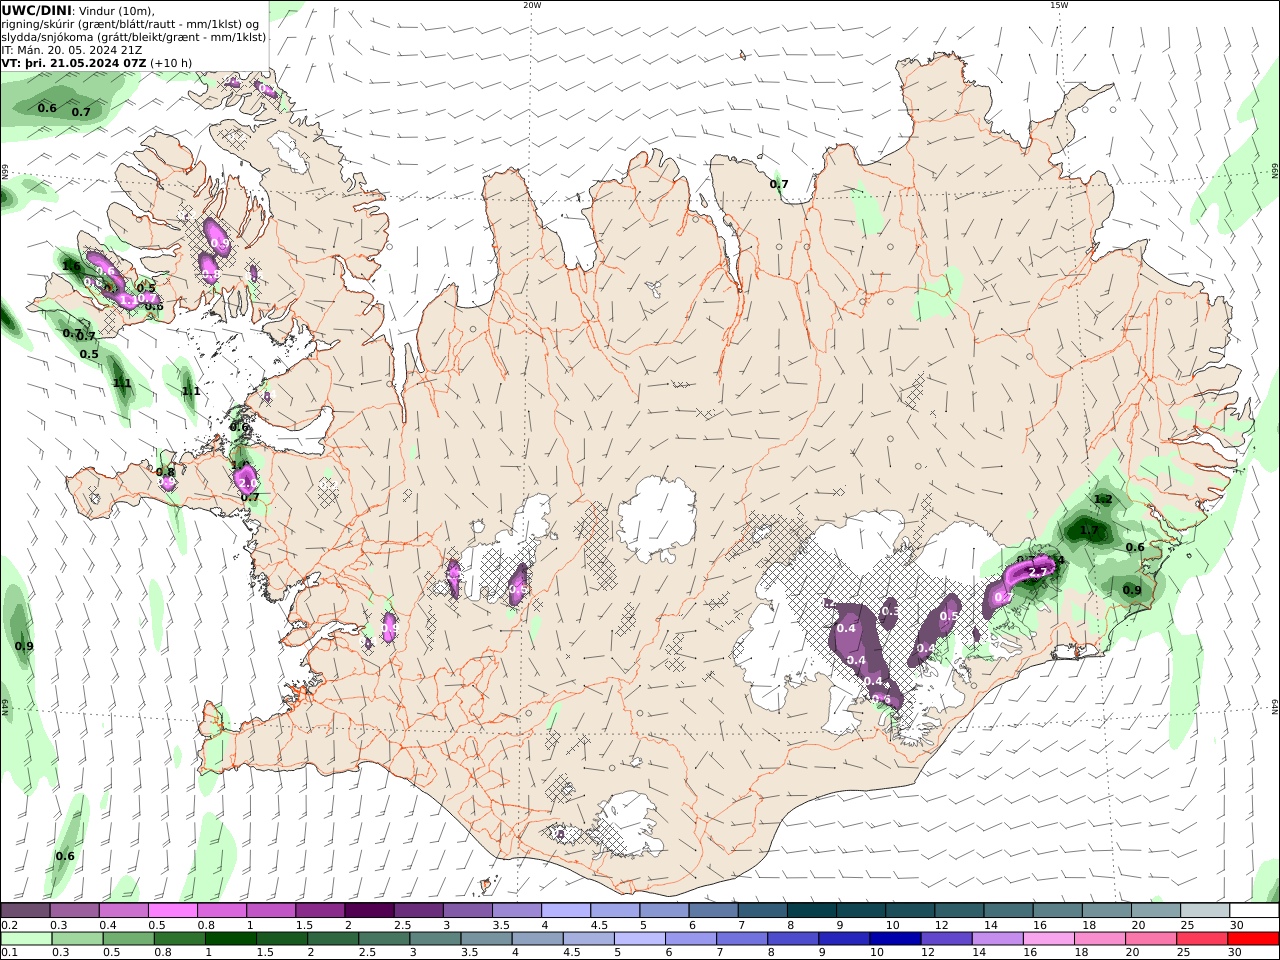
Task: Select the light grey 25 snow scale swatch
Action: click(x=1205, y=911)
